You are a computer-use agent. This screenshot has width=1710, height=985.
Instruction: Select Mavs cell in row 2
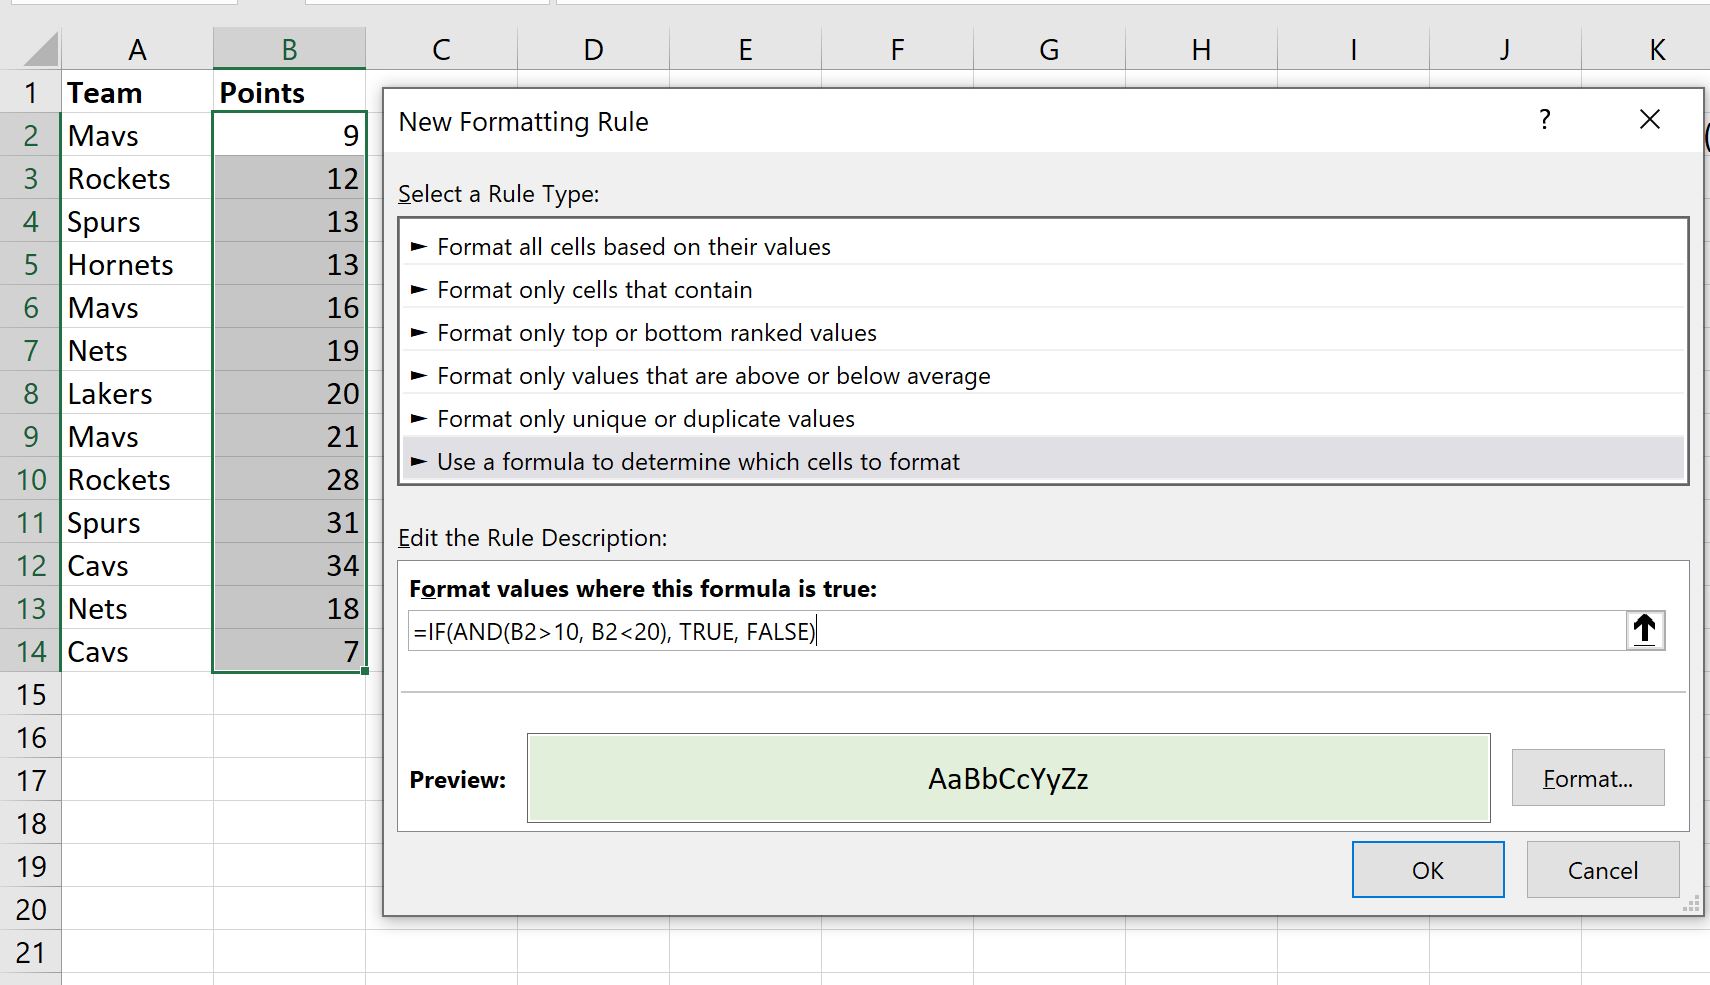coord(137,135)
